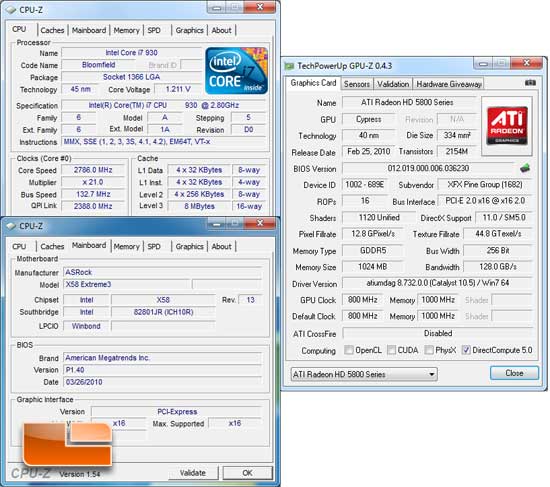The height and width of the screenshot is (487, 550).
Task: Open Graphics tab in lower CPU-Z window
Action: [189, 246]
